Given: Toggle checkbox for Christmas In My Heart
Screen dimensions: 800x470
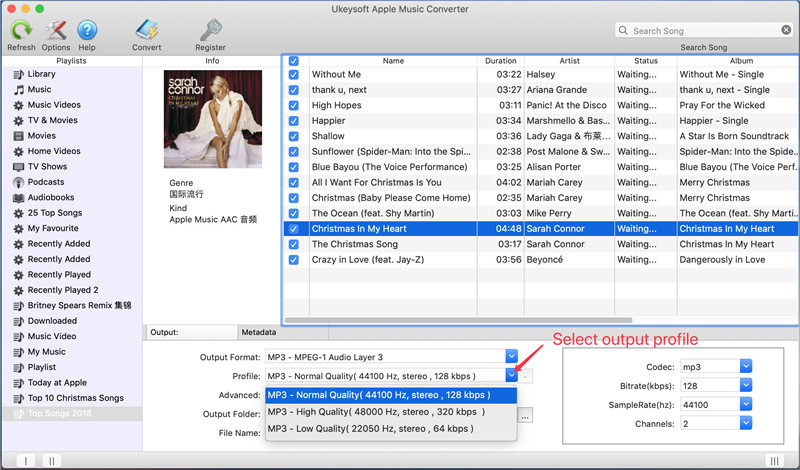Looking at the screenshot, I should 293,229.
